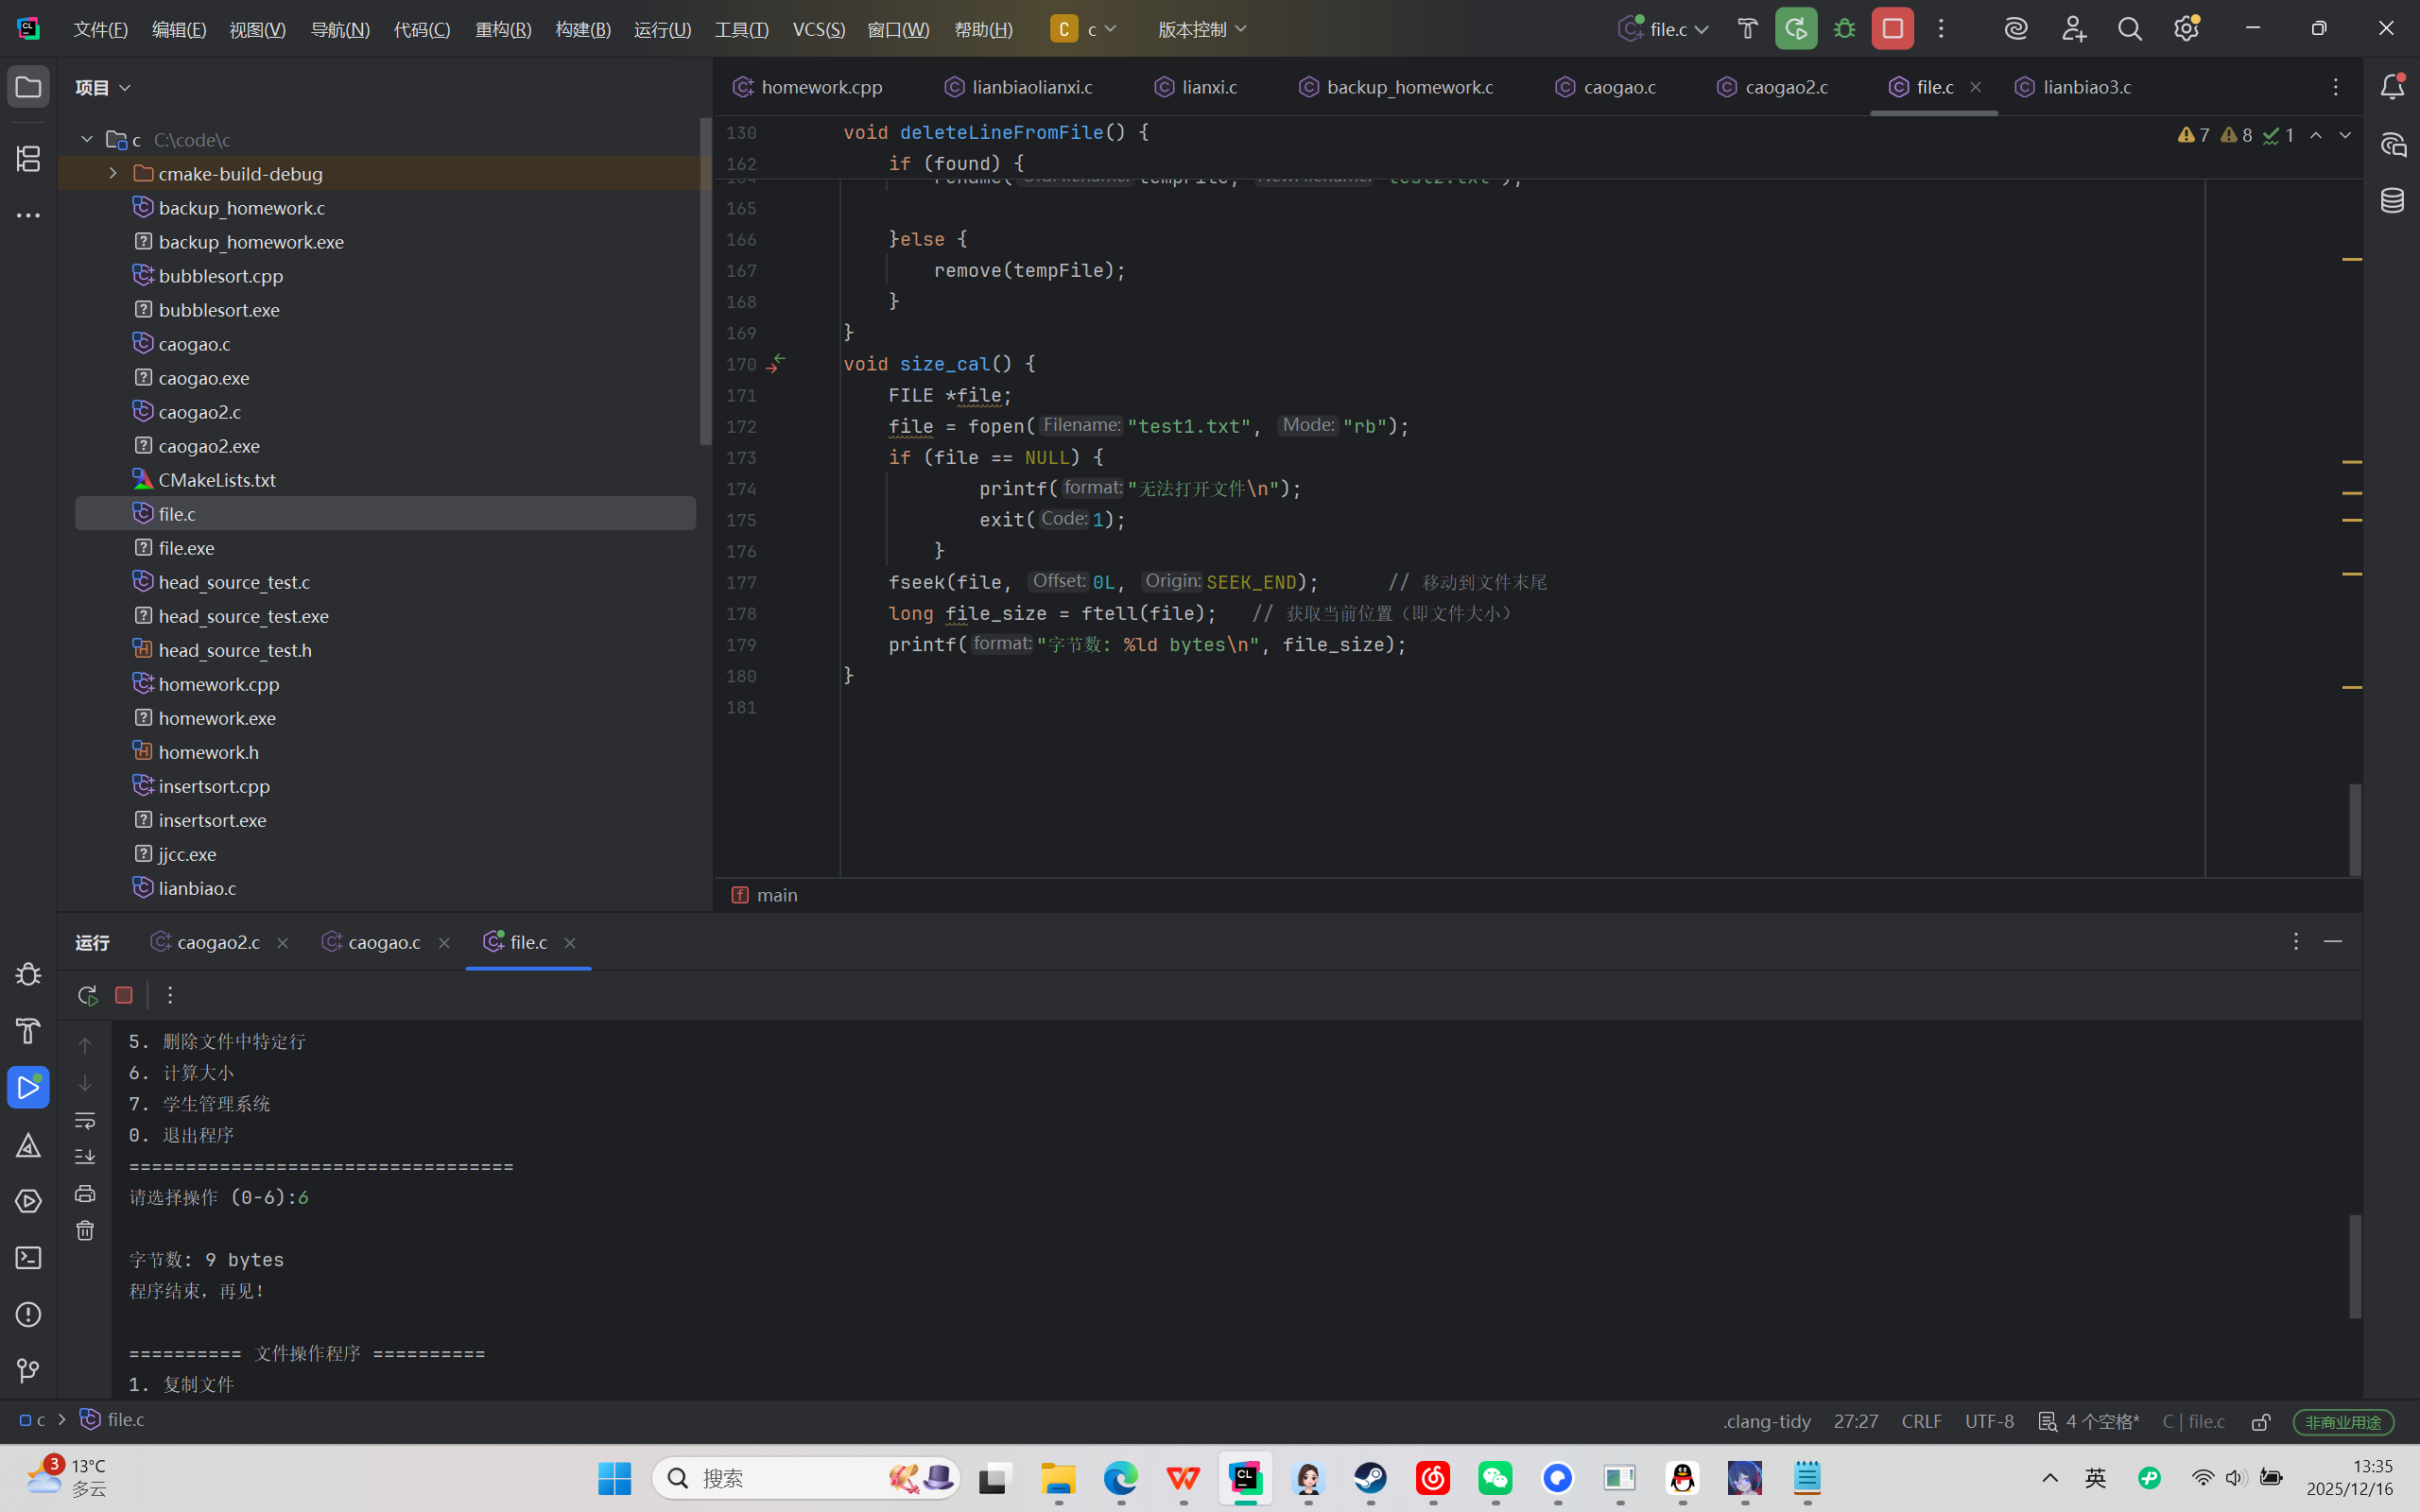Rerun file.c in run panel
2420x1512 pixels.
(87, 995)
